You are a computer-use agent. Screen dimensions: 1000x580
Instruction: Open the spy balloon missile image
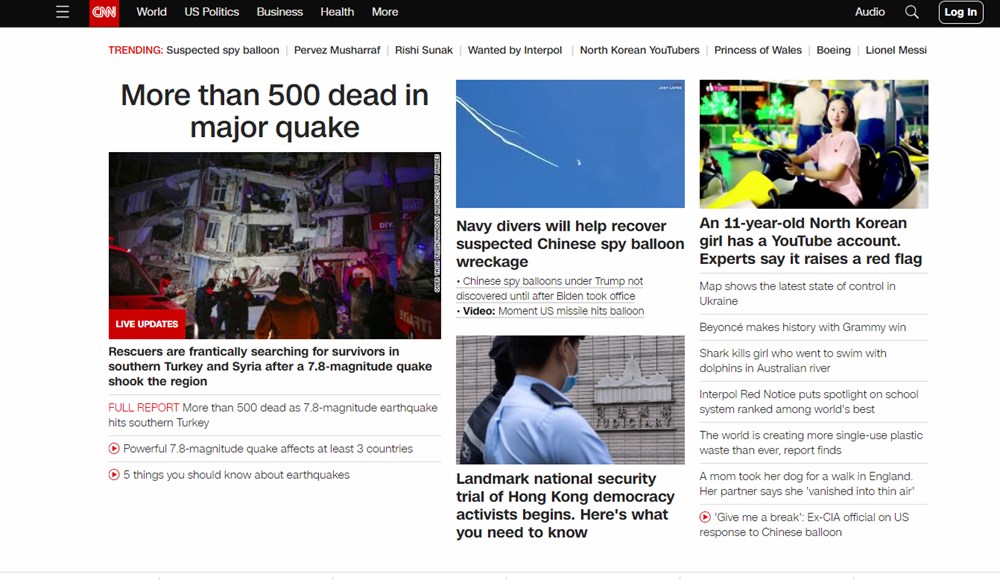coord(570,143)
